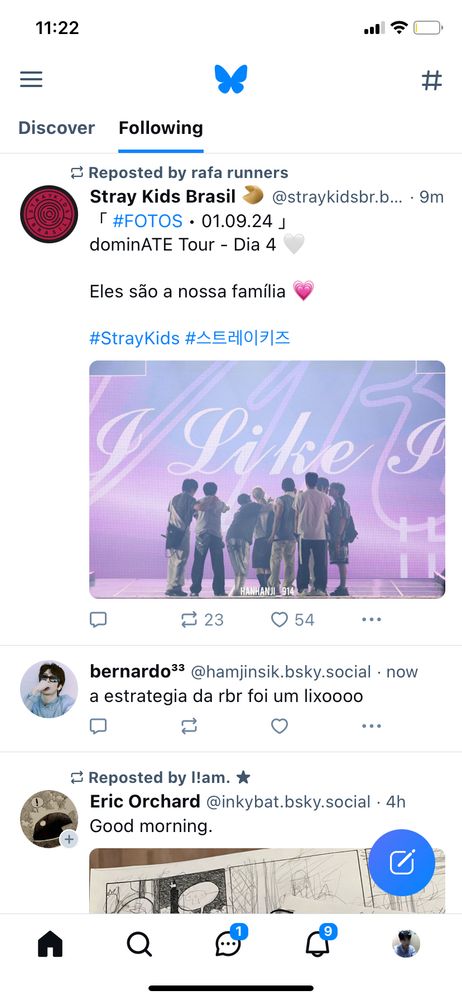This screenshot has height=1000, width=462.
Task: Switch to the Discover tab
Action: pyautogui.click(x=56, y=128)
